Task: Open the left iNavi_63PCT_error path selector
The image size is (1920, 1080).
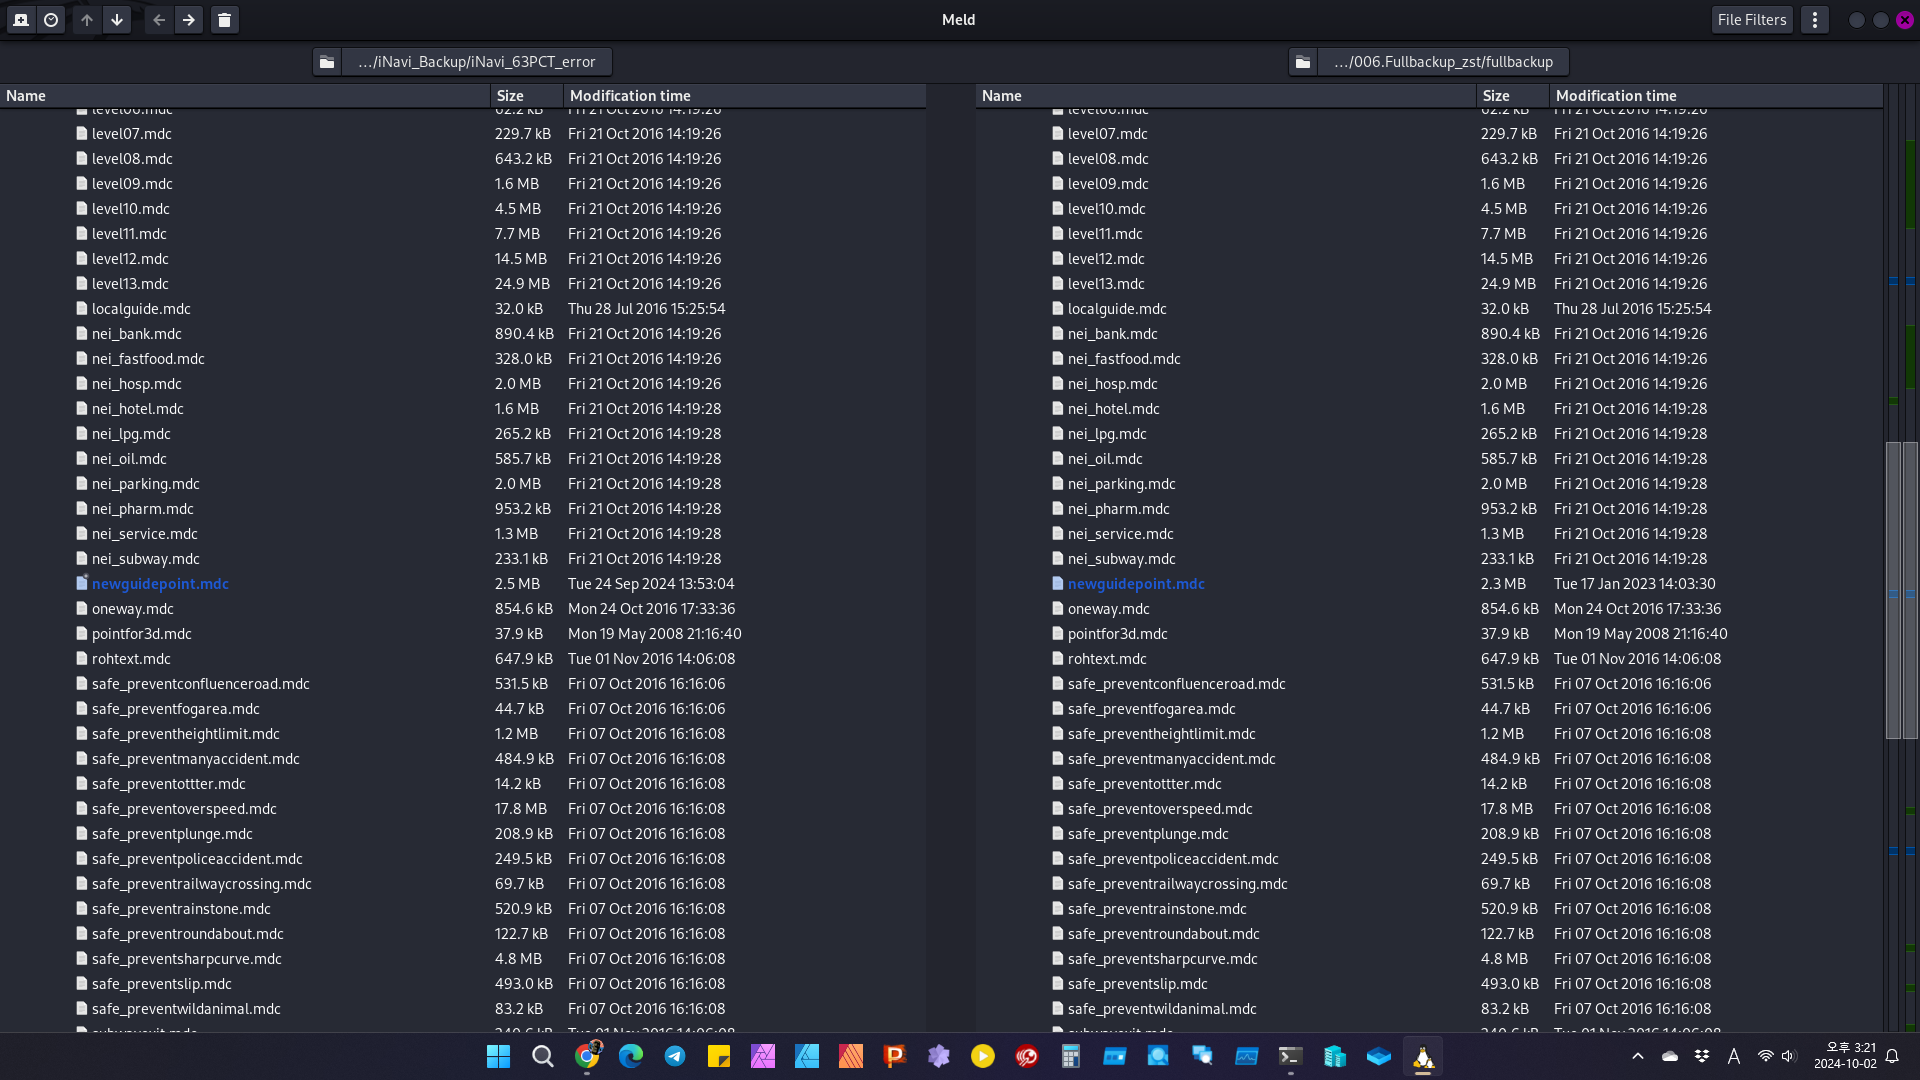Action: [x=476, y=62]
